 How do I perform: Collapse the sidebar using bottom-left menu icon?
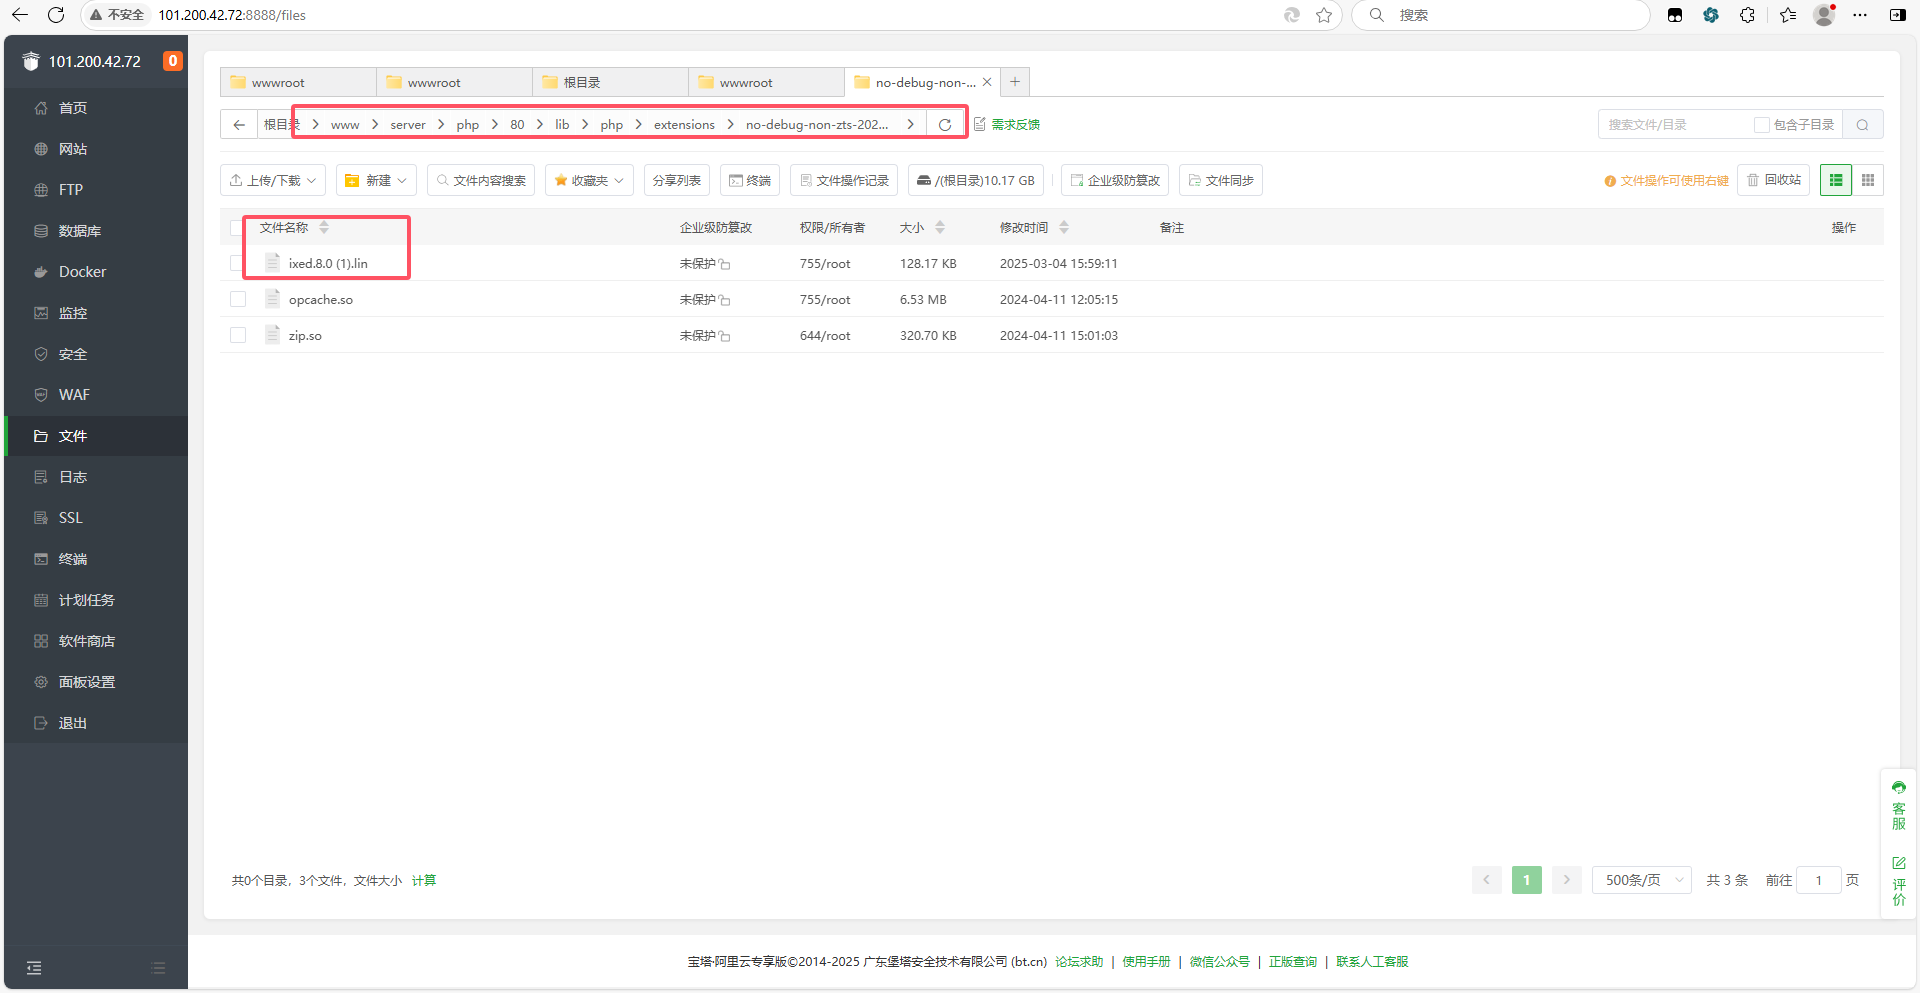pyautogui.click(x=34, y=967)
